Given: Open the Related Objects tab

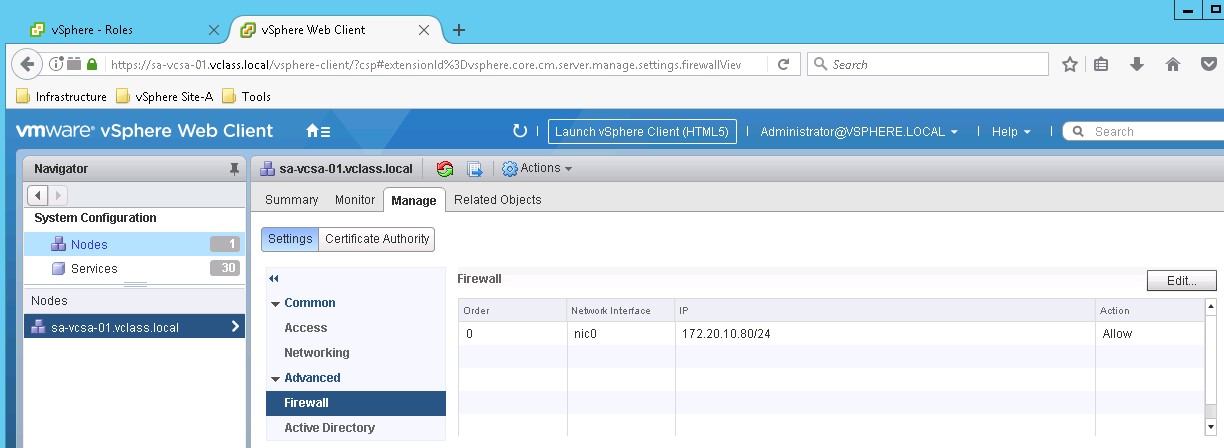Looking at the screenshot, I should coord(498,200).
